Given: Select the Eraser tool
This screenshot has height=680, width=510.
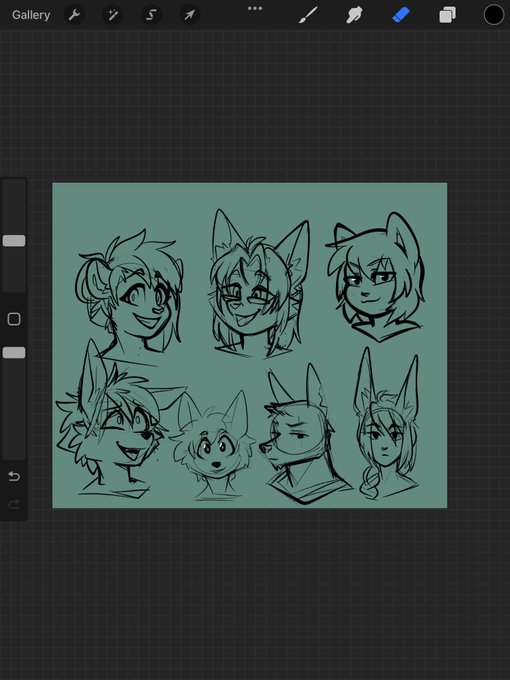Looking at the screenshot, I should (x=401, y=16).
